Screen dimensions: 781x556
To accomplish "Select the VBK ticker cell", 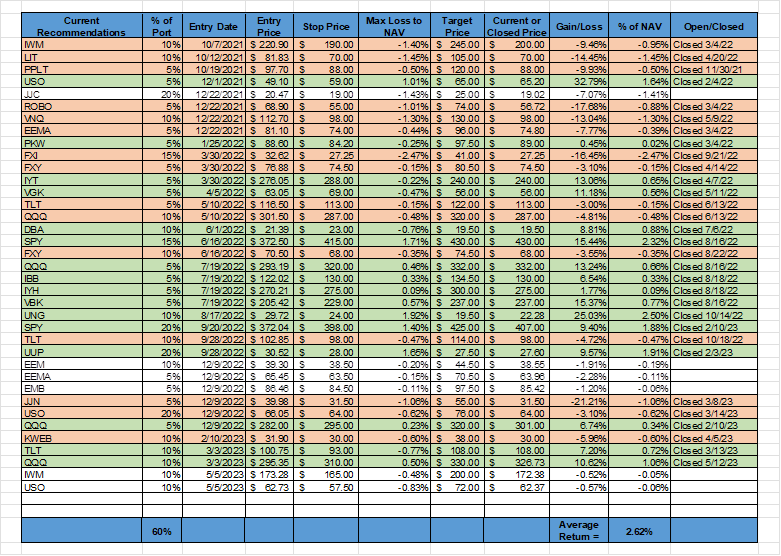I will coord(82,303).
